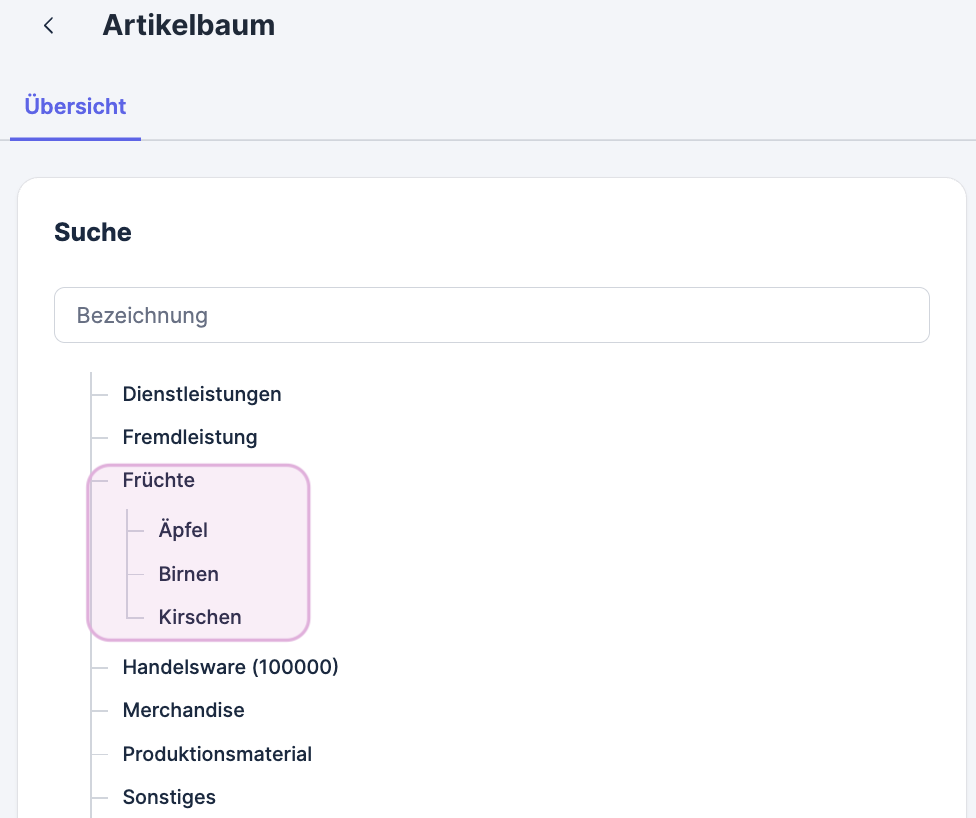Click the back arrow beside Artikelbaum

pyautogui.click(x=48, y=26)
